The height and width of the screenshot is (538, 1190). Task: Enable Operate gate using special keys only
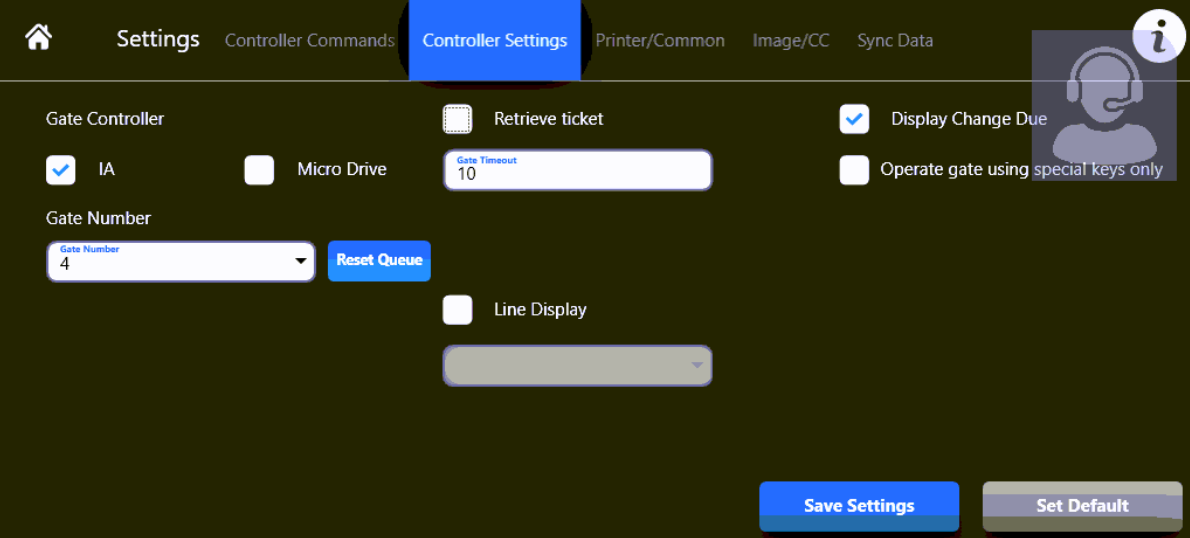coord(855,170)
